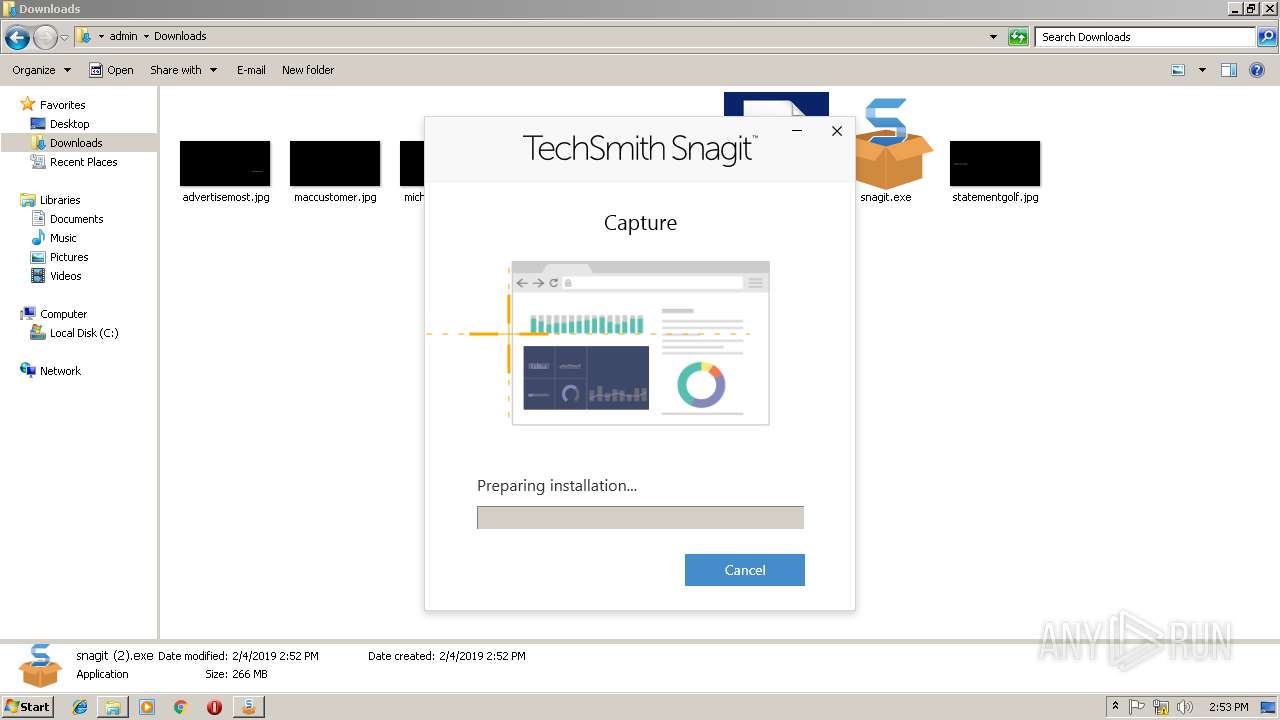The width and height of the screenshot is (1280, 720).
Task: Click the Date modified value in details pane
Action: point(275,656)
